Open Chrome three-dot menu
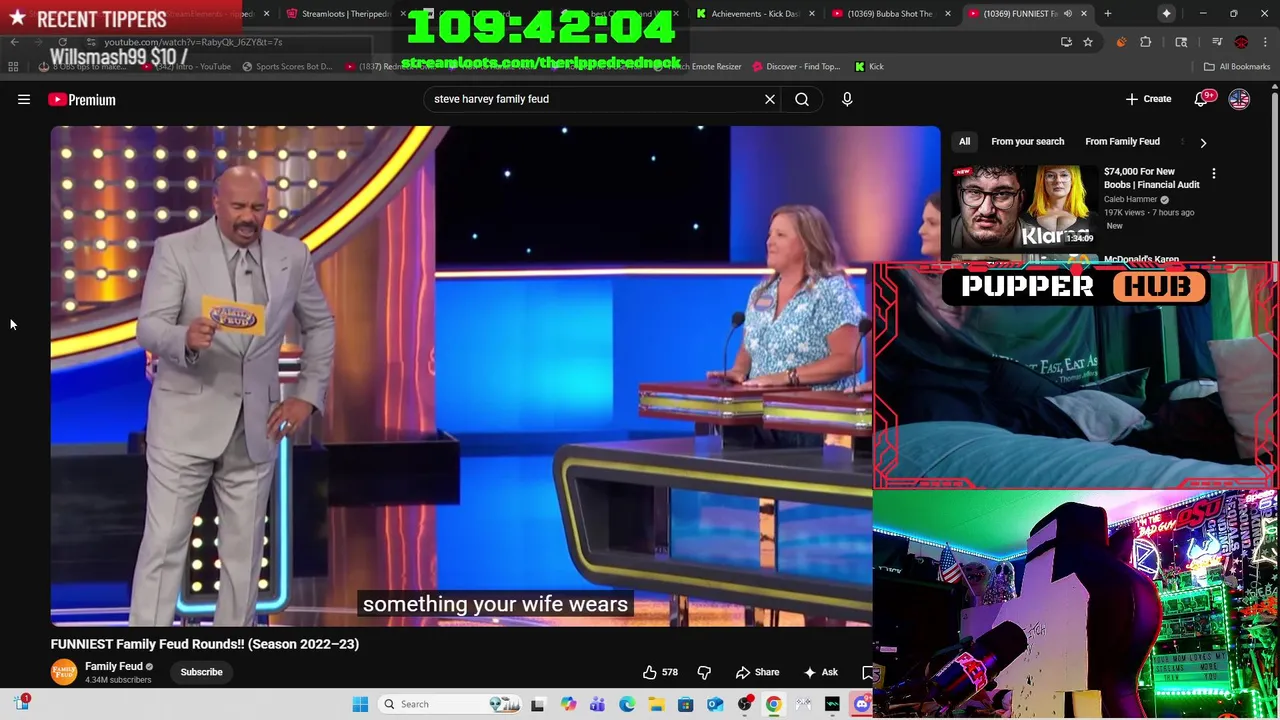 pos(1265,42)
